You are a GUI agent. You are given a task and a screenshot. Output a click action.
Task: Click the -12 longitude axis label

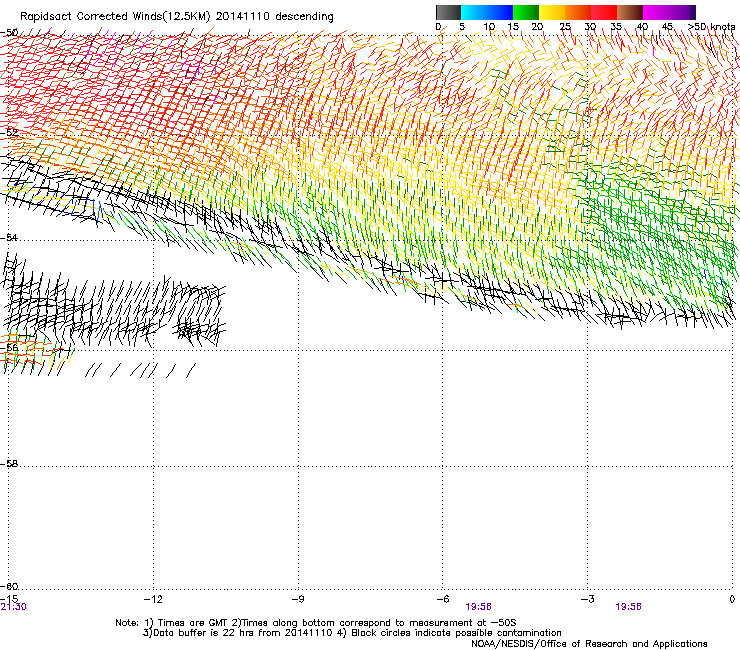coord(153,599)
